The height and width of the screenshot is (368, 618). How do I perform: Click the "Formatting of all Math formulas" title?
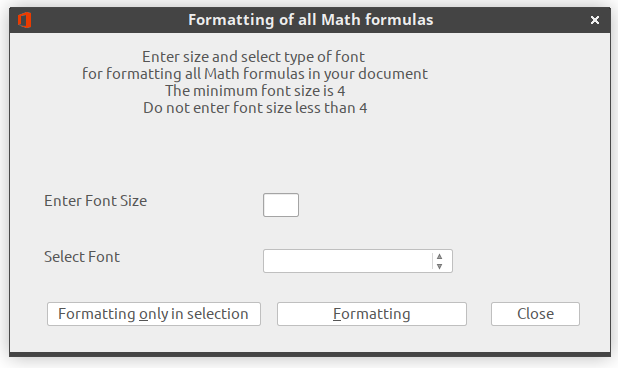[311, 20]
